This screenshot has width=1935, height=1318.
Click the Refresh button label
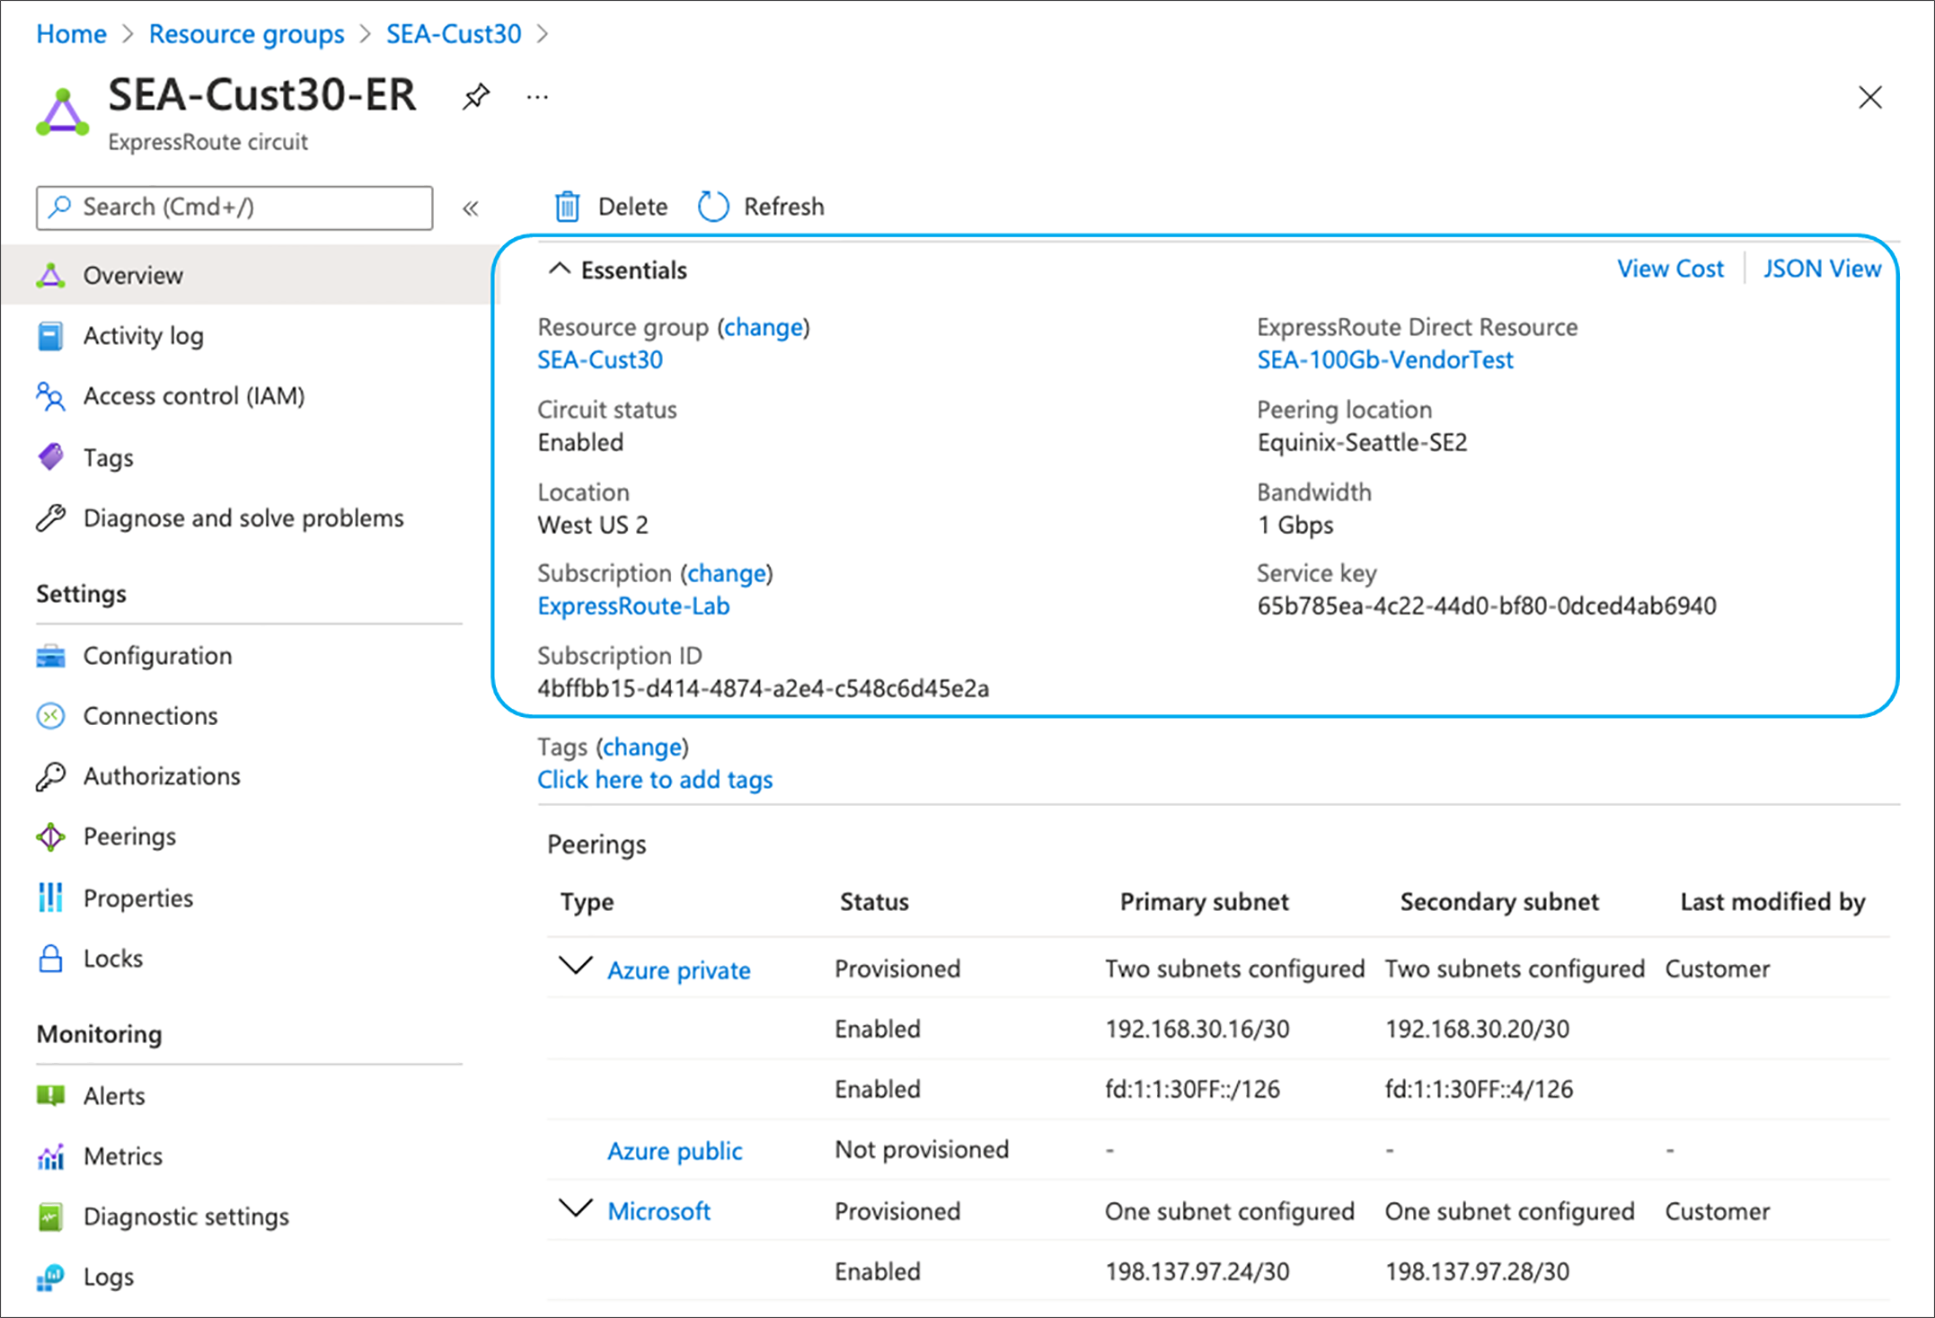tap(783, 206)
